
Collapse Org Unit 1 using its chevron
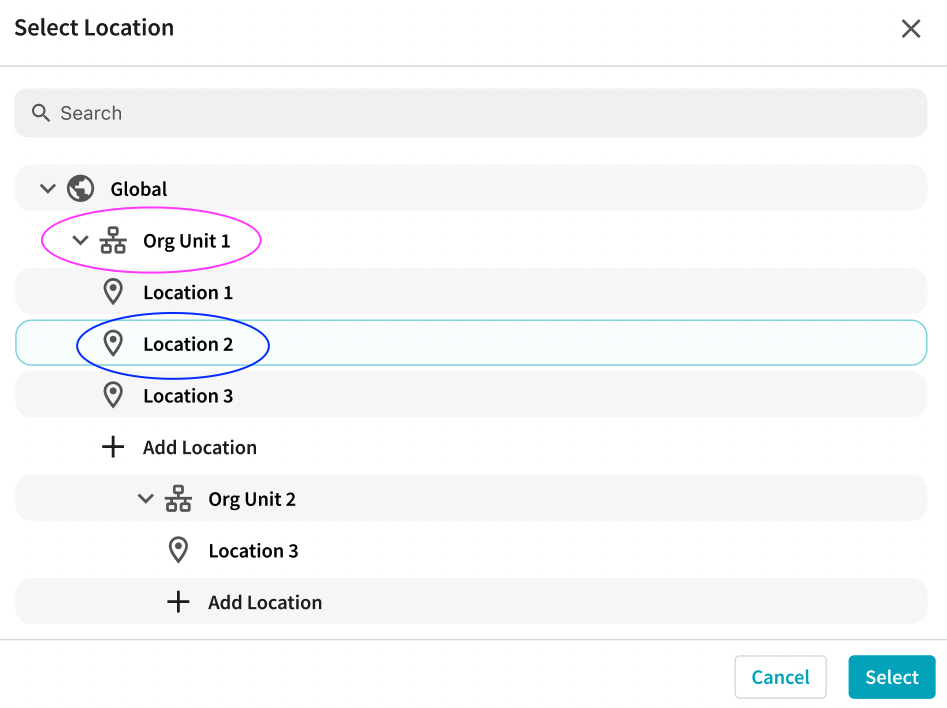[81, 241]
